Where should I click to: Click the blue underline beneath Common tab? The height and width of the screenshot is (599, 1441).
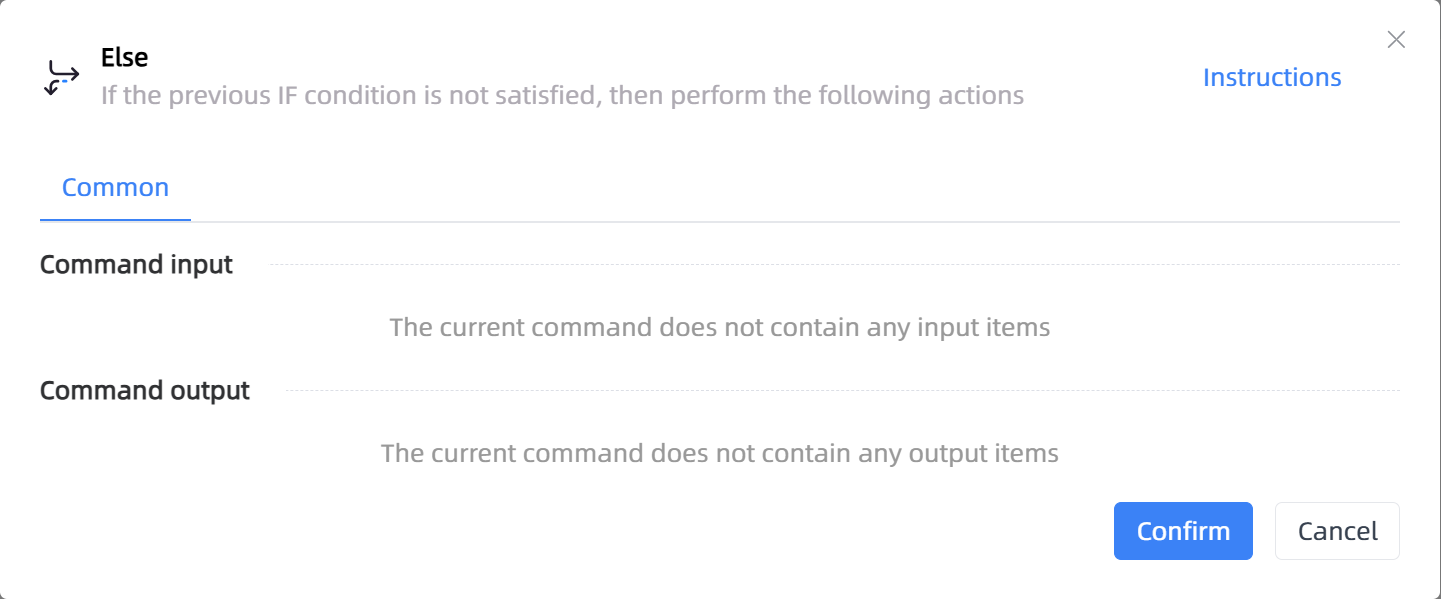point(115,220)
